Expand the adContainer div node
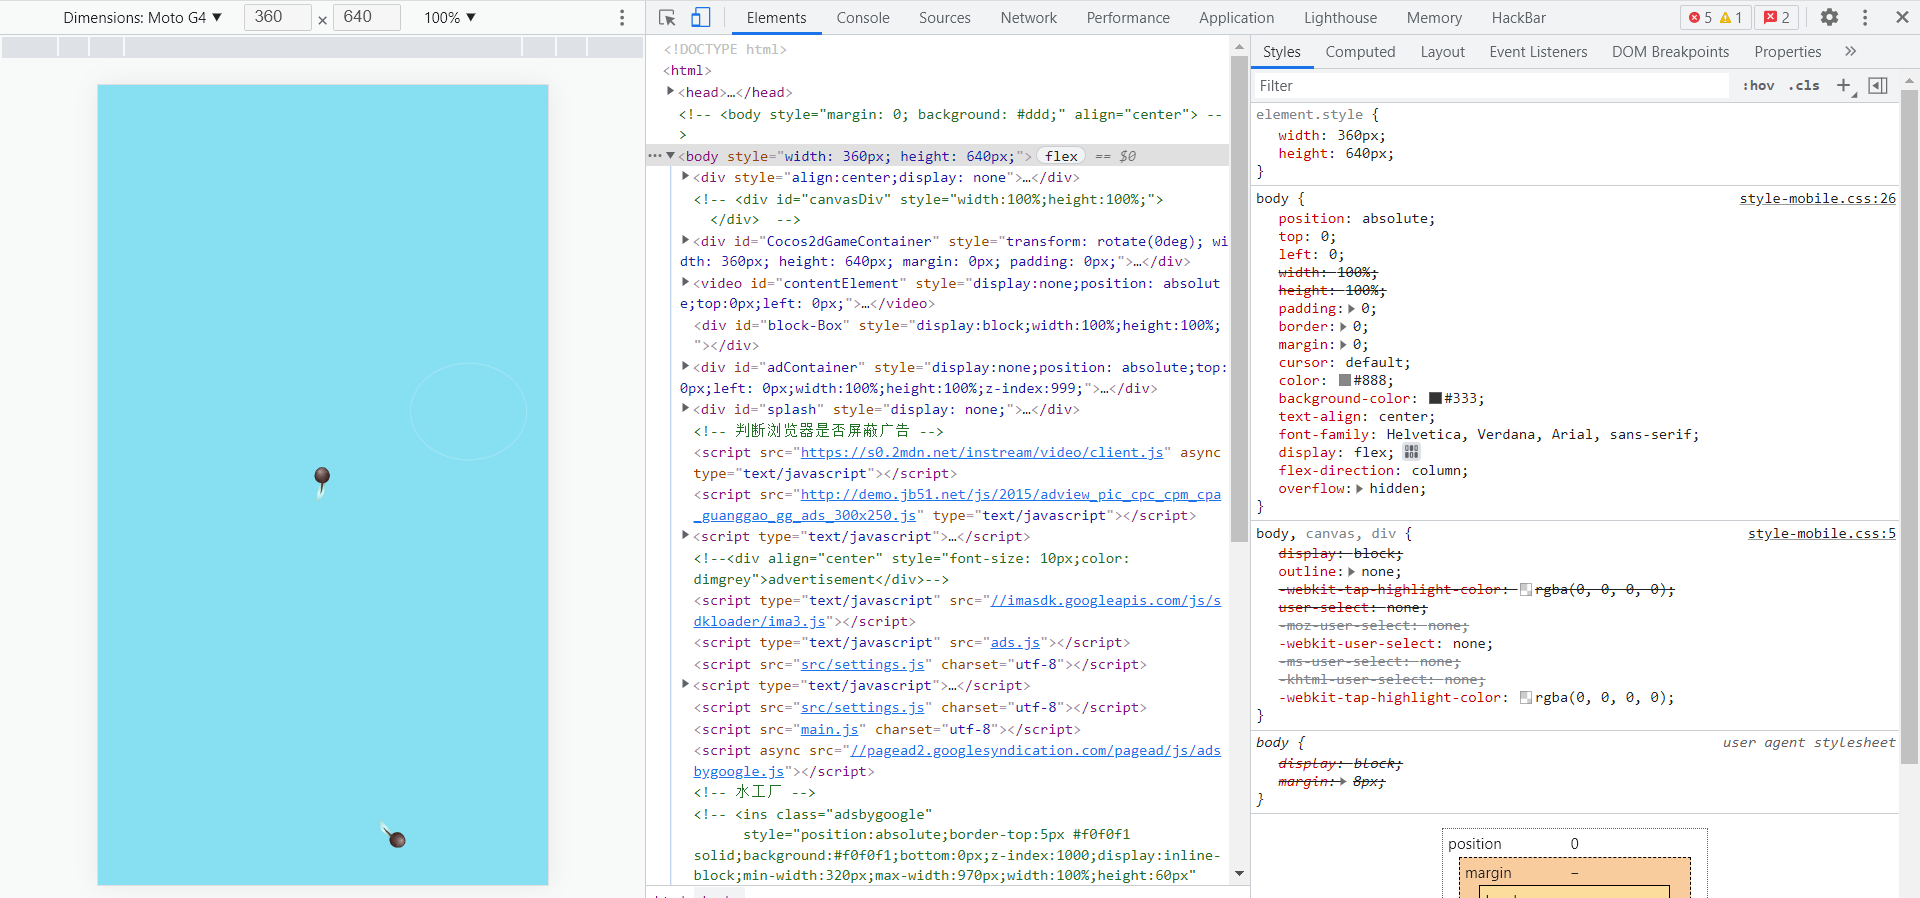The image size is (1920, 898). tap(686, 366)
